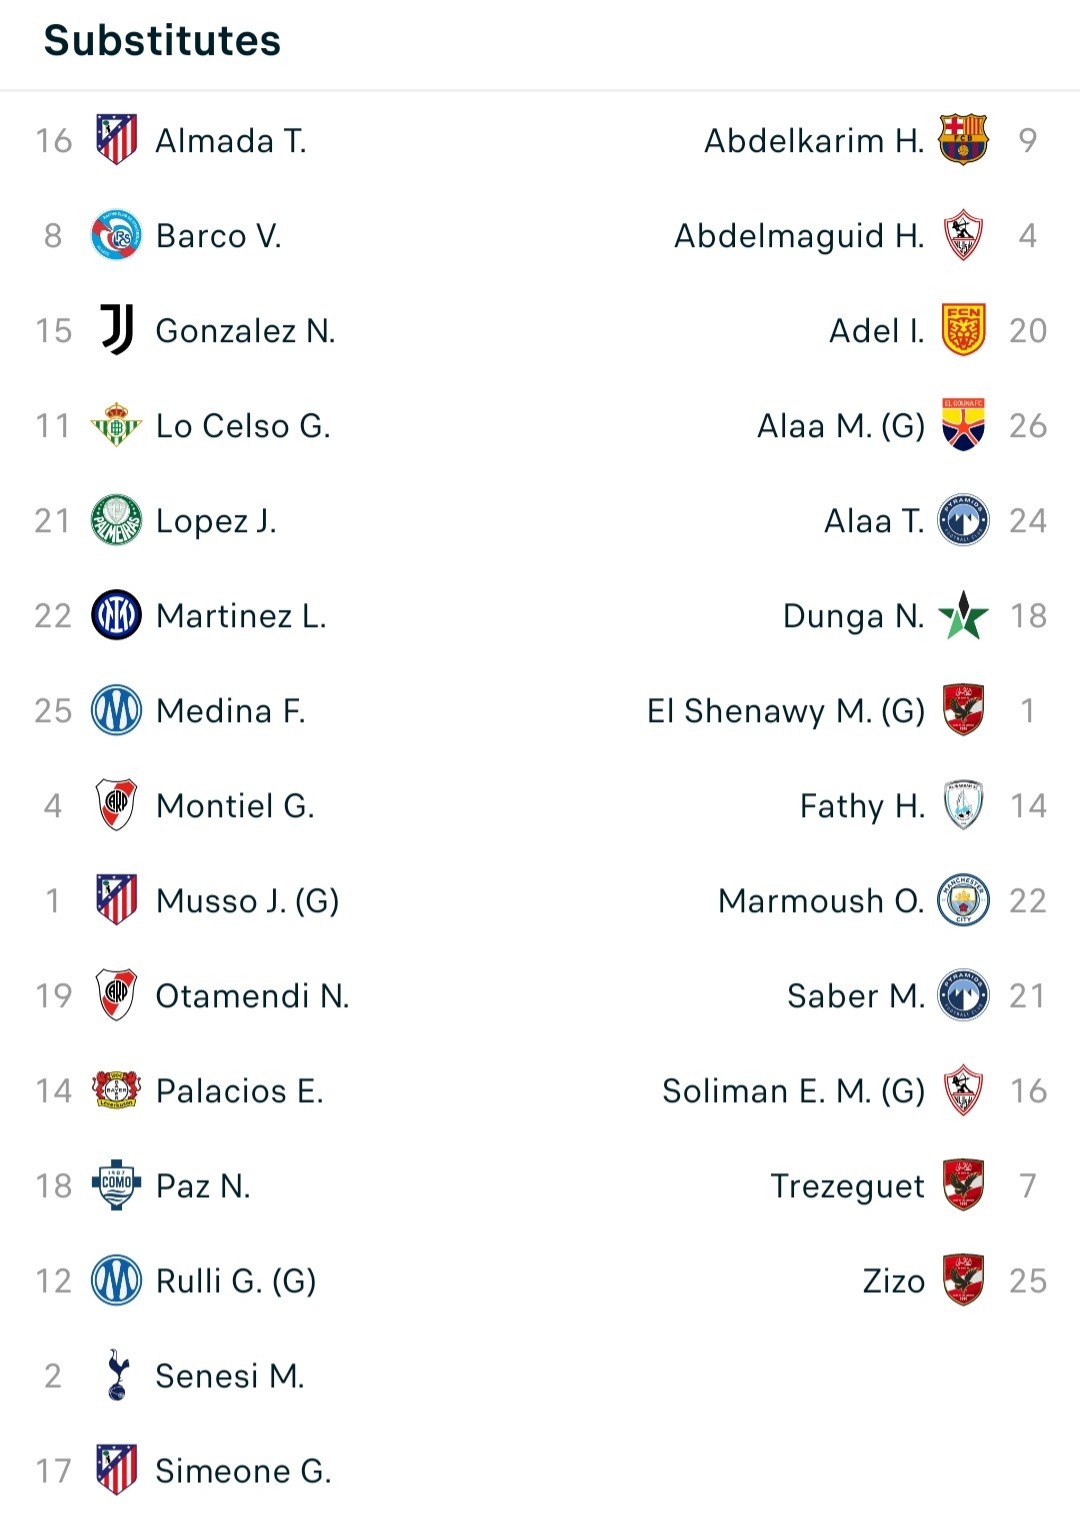Select the Palmeiras logo next to Lopez J.
This screenshot has height=1525, width=1080.
click(117, 520)
